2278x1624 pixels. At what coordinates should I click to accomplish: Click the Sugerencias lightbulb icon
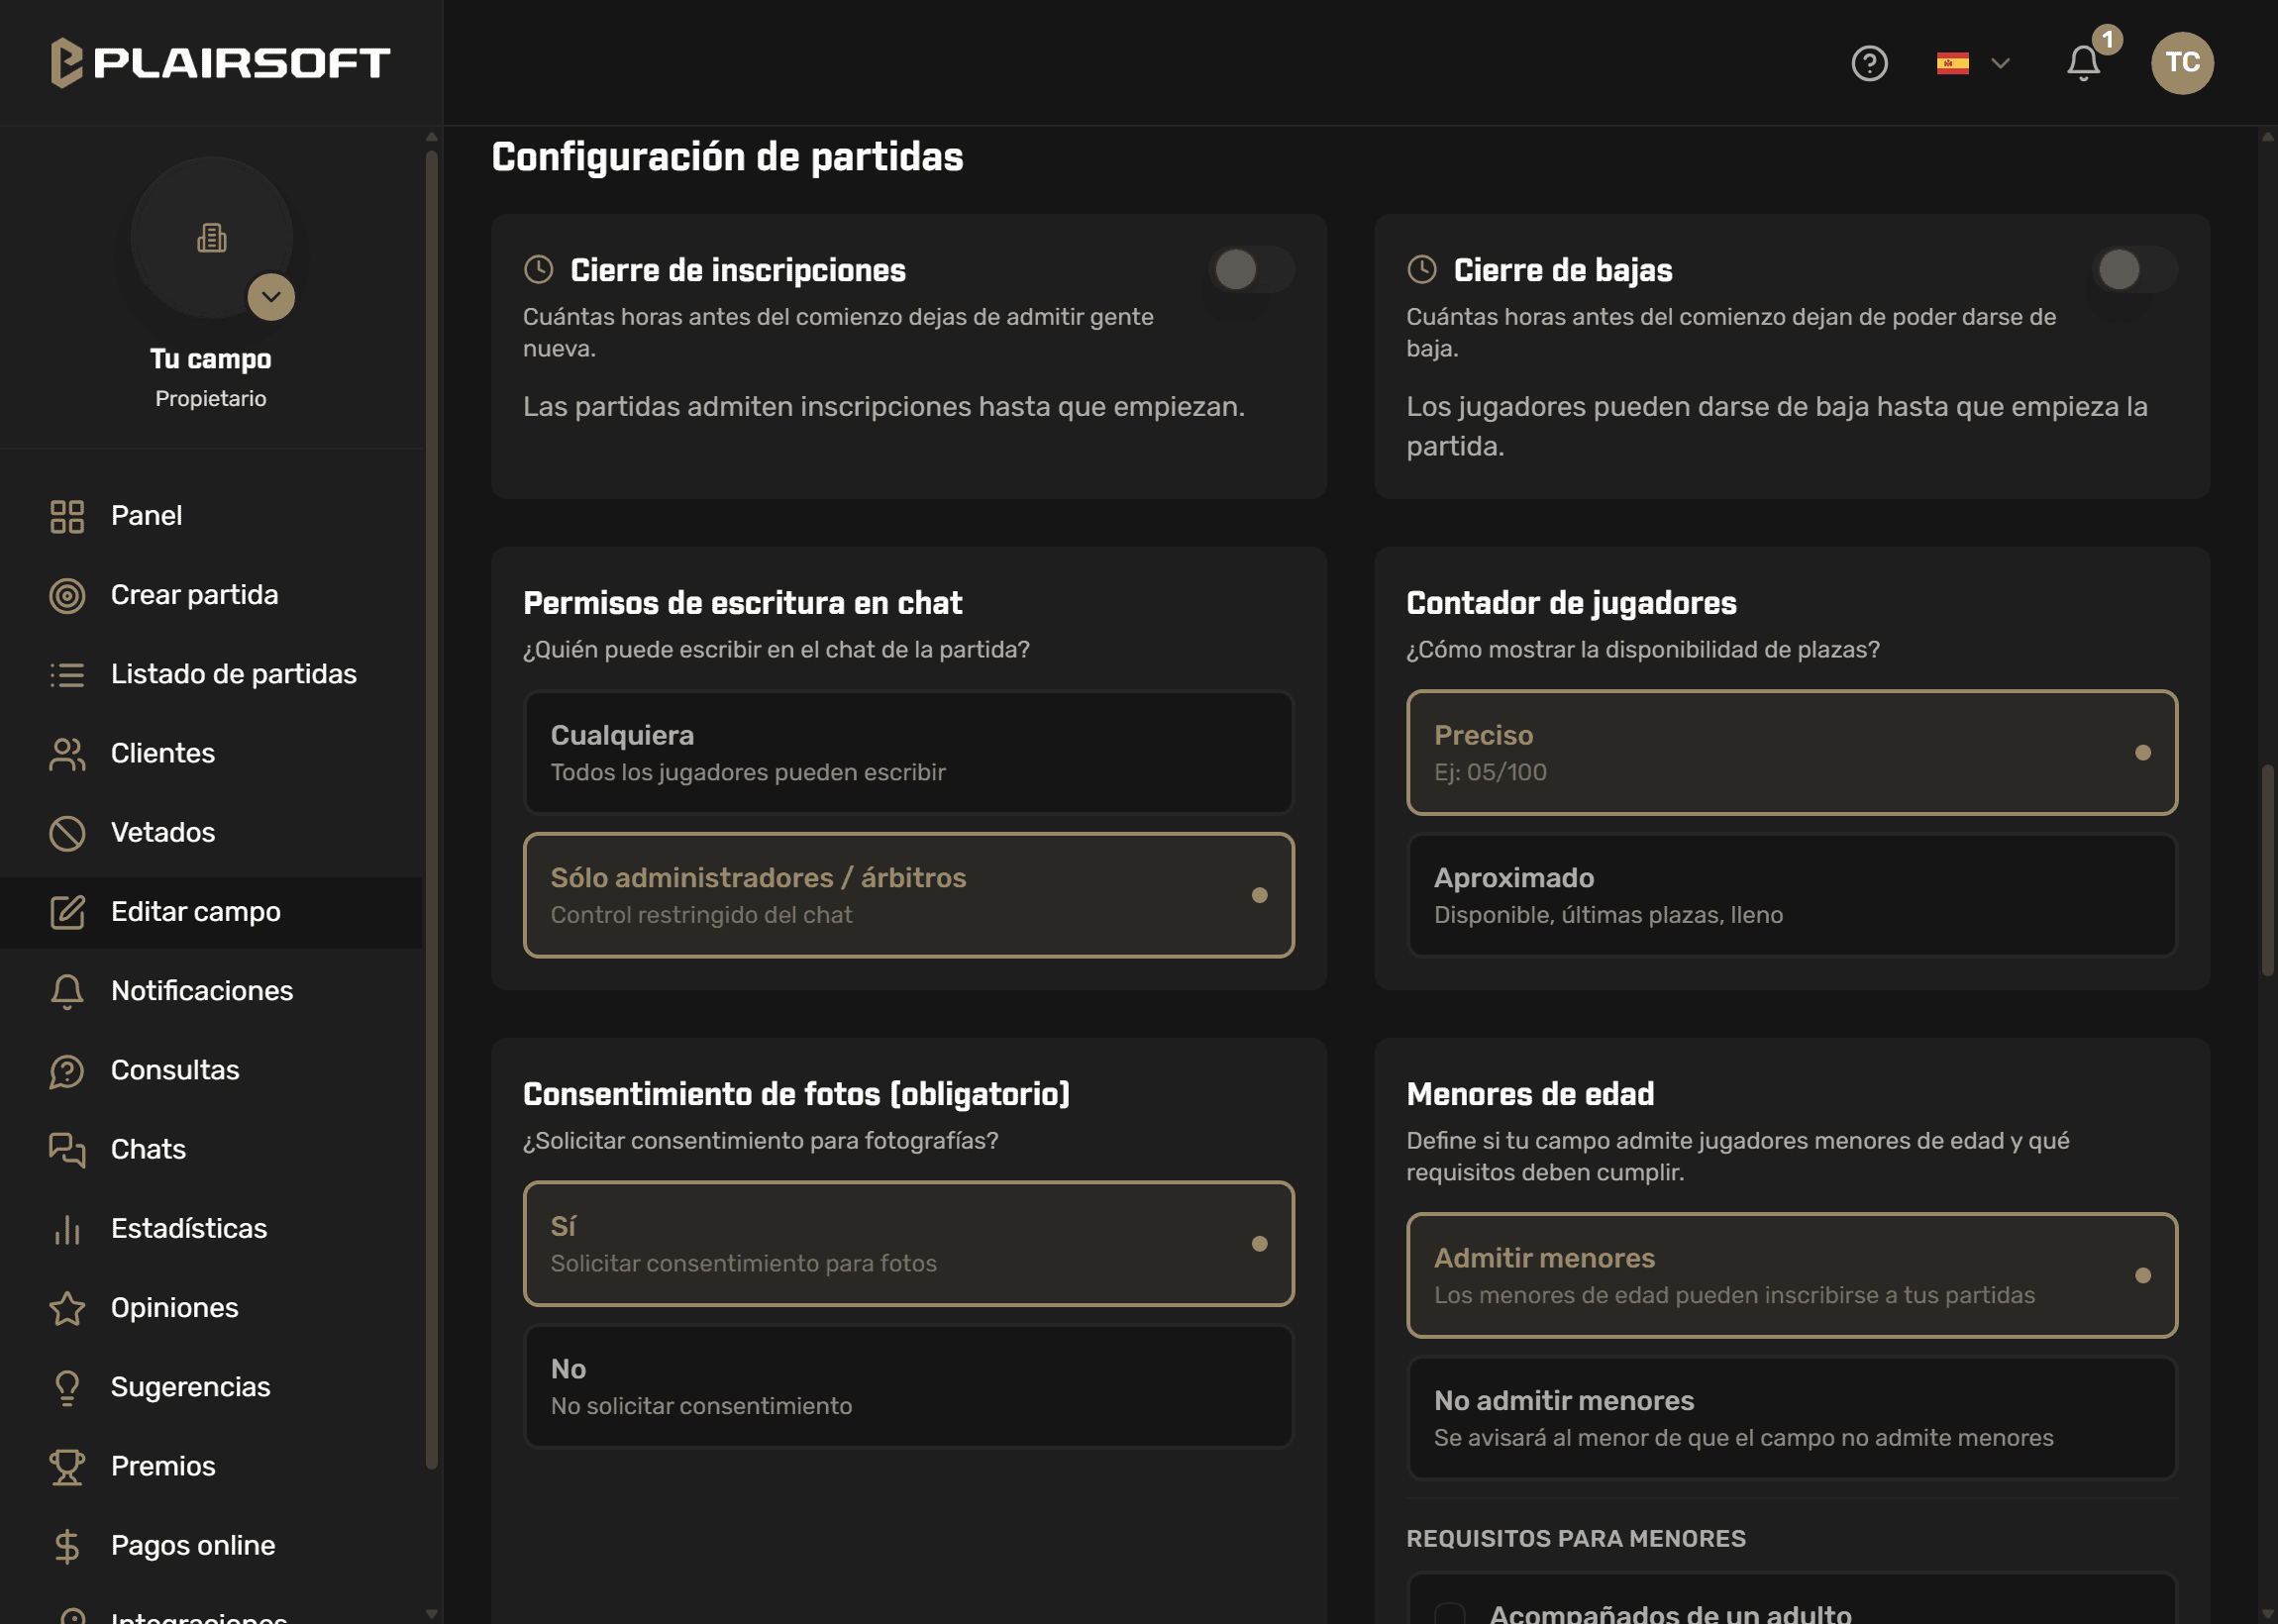(67, 1386)
